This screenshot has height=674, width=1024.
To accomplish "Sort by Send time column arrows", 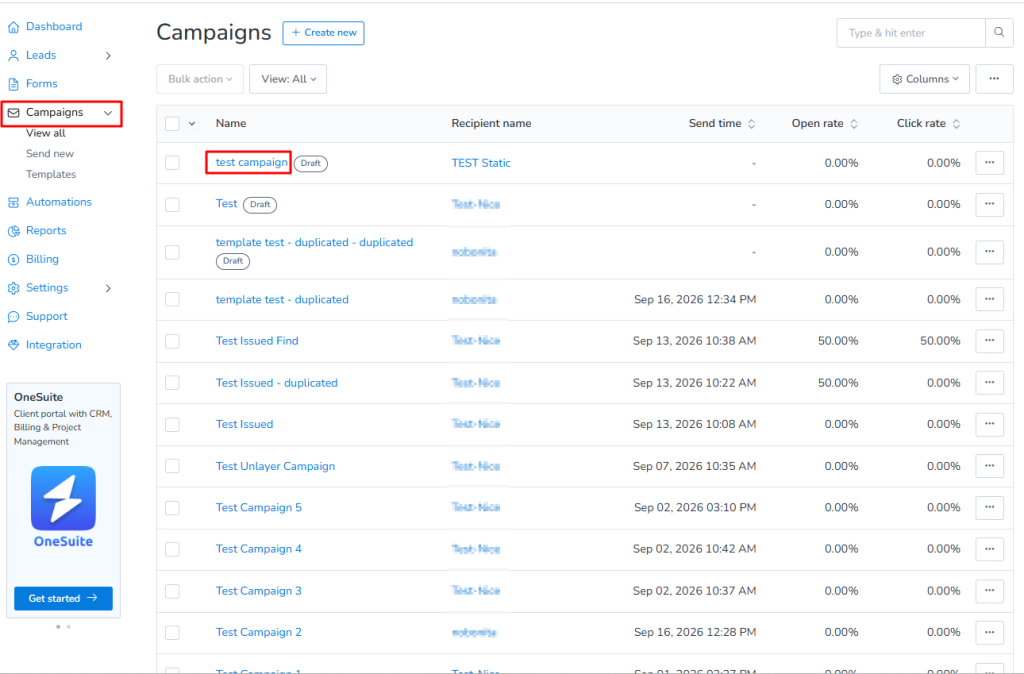I will (x=752, y=123).
